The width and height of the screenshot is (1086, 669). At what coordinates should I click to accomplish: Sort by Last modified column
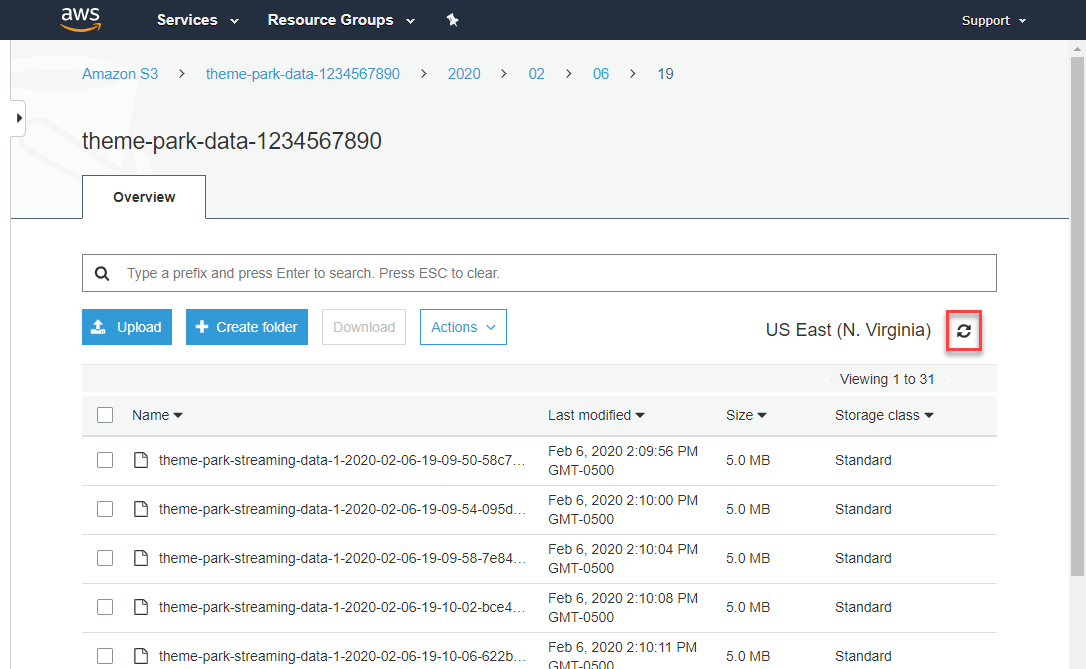pos(596,415)
